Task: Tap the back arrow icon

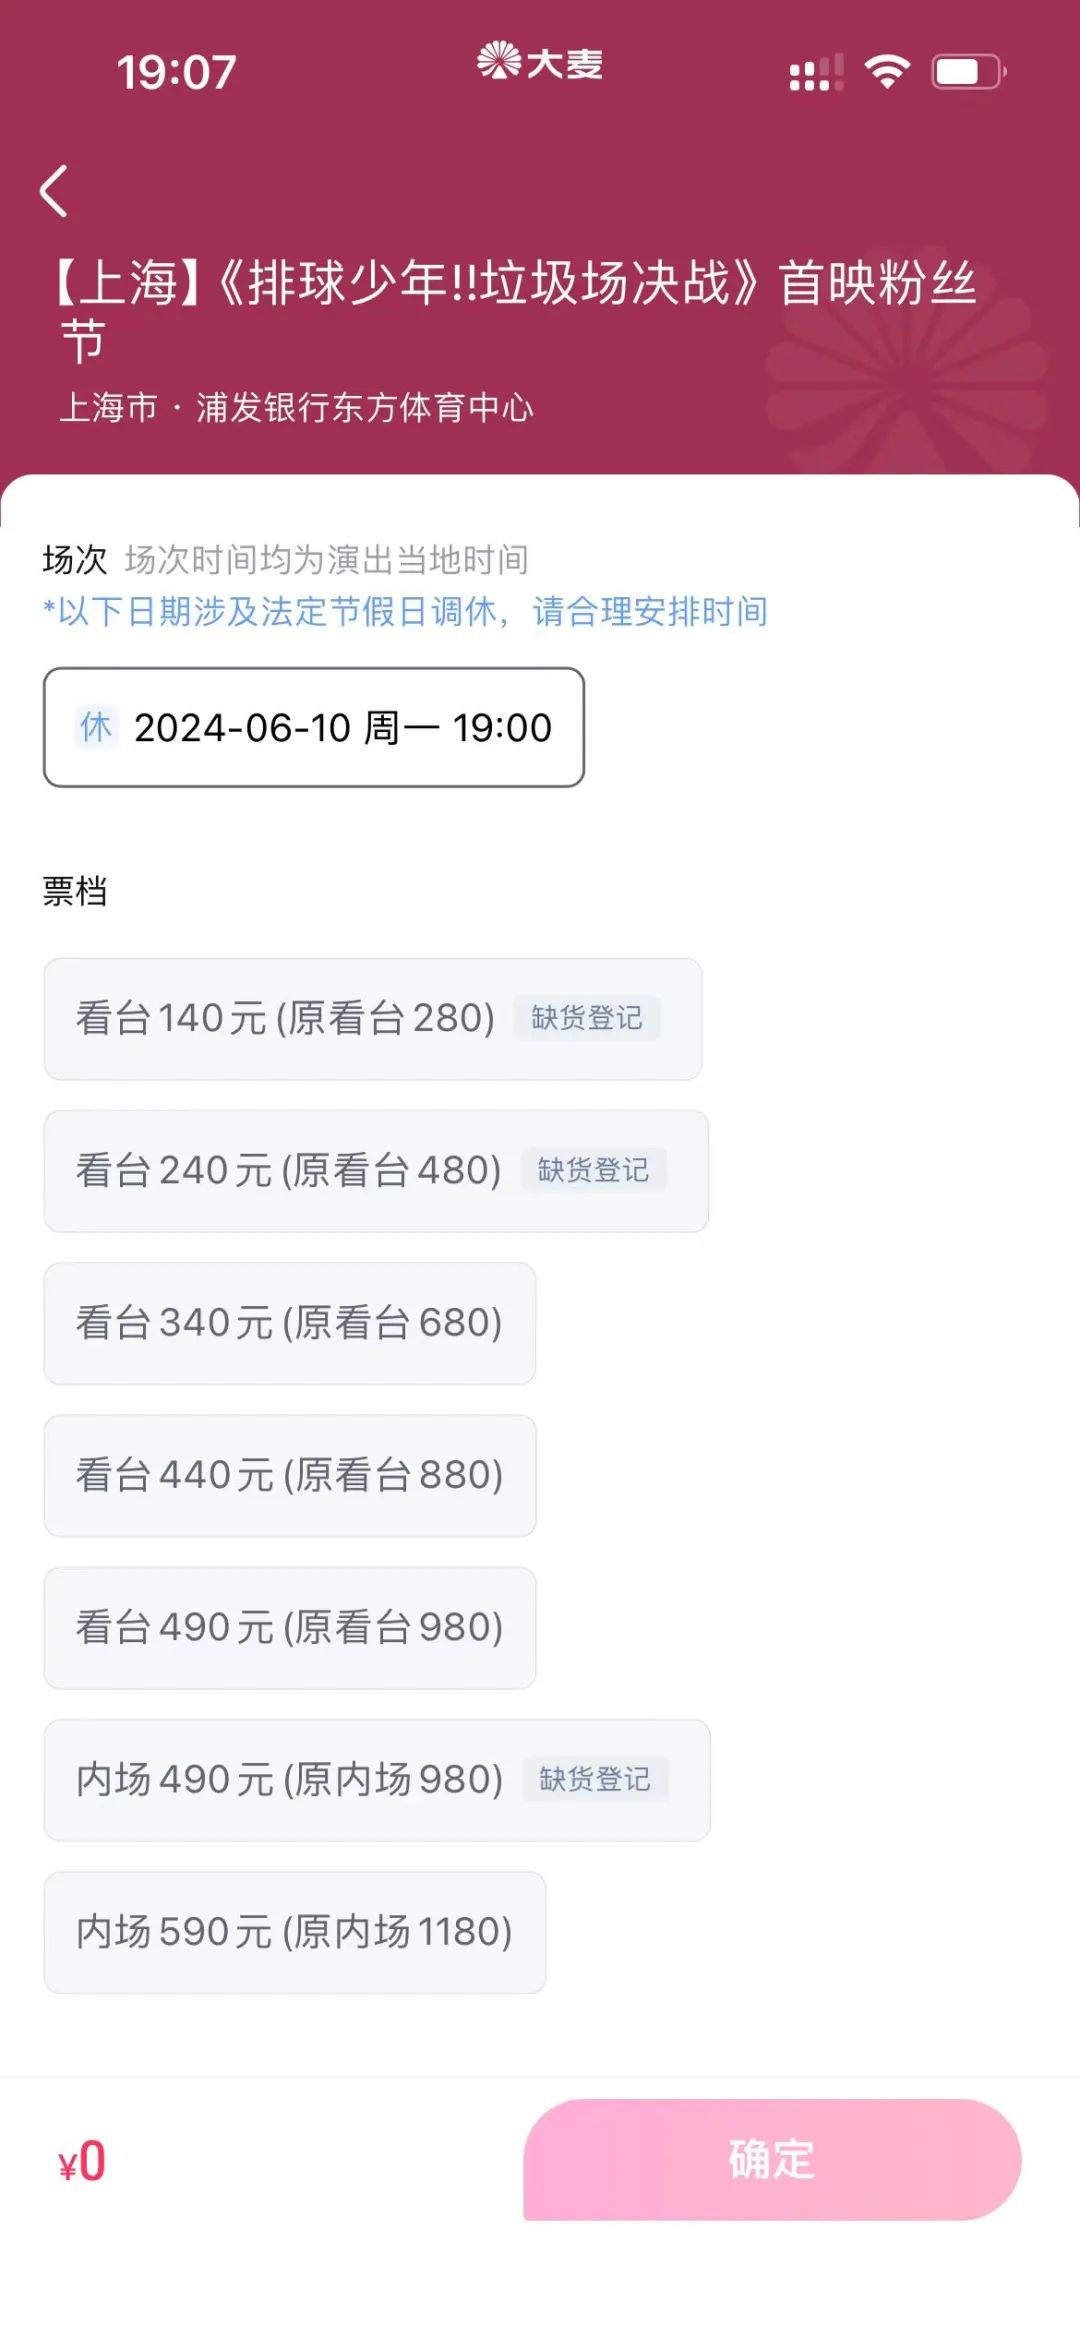Action: tap(55, 191)
